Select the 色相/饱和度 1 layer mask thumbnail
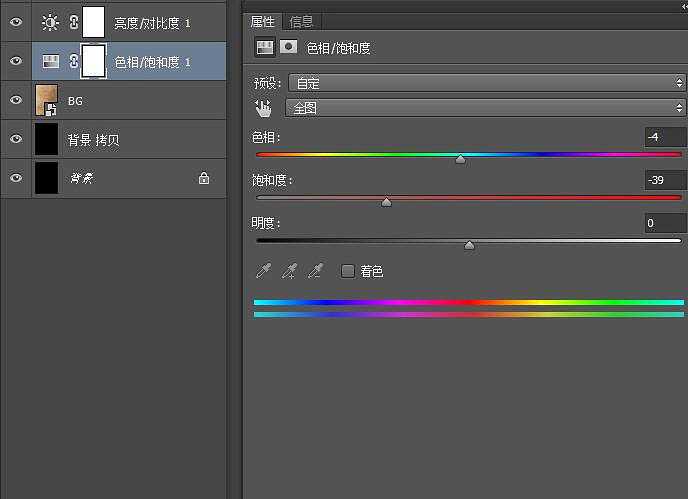The image size is (688, 499). (x=94, y=61)
